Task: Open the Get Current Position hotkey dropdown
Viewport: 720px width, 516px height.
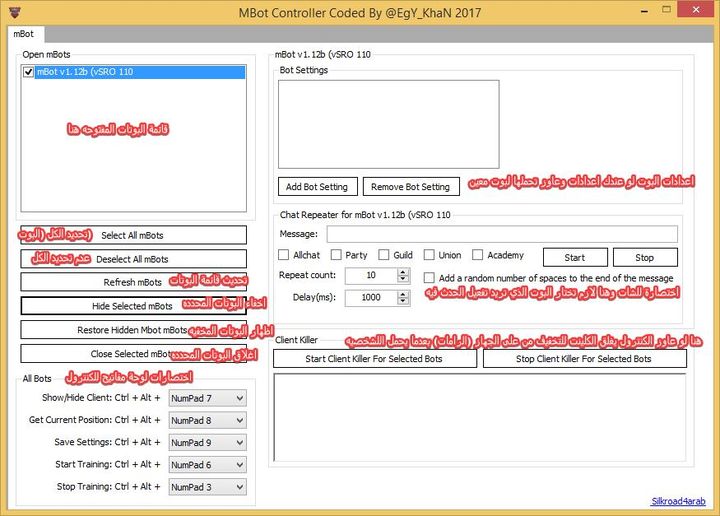Action: click(x=208, y=420)
